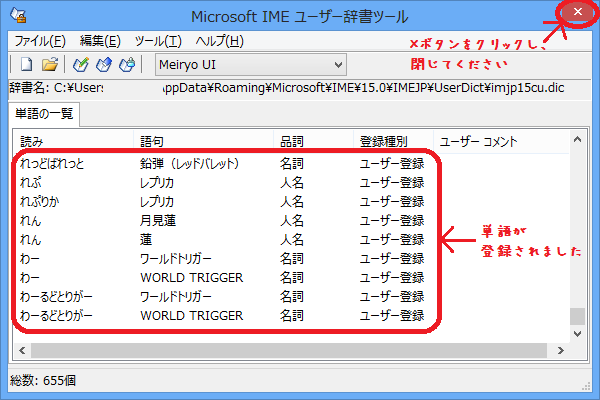Click the register word toolbar icon

81,64
